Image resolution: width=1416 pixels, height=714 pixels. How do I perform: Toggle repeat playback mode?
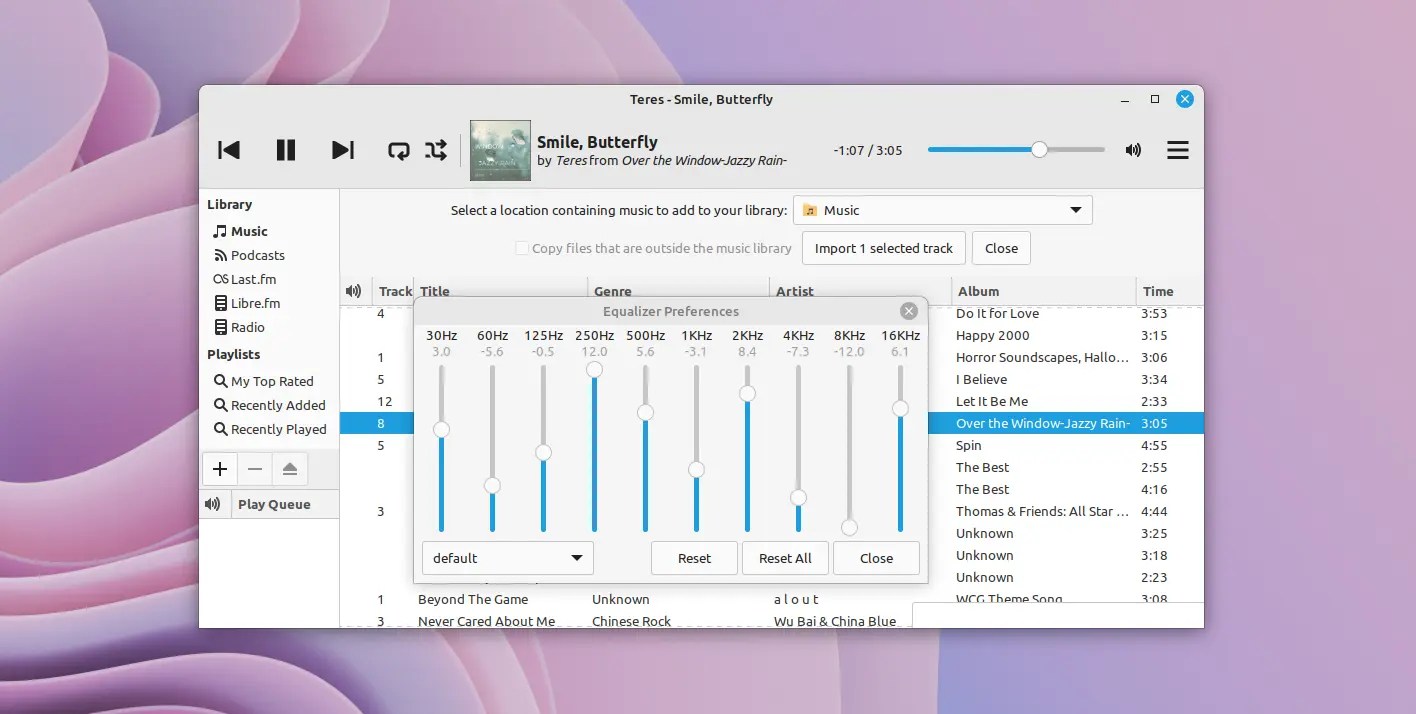tap(398, 150)
